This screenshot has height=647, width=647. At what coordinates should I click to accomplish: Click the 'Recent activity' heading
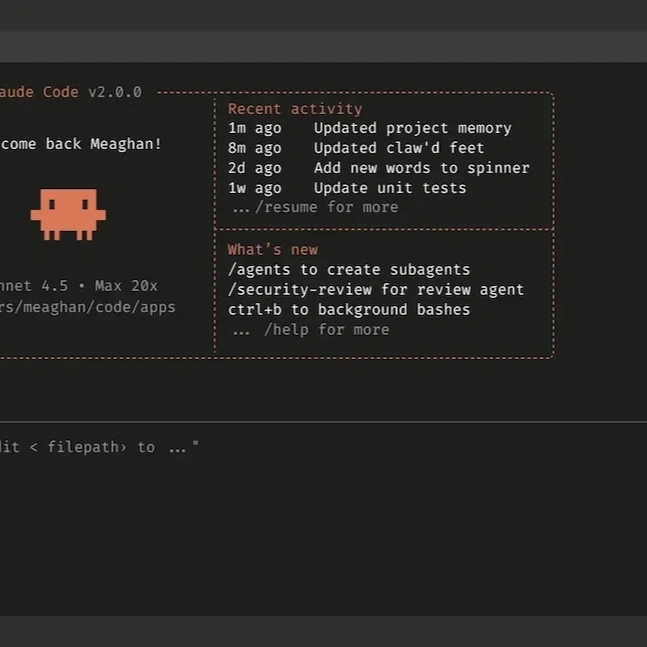pyautogui.click(x=295, y=109)
